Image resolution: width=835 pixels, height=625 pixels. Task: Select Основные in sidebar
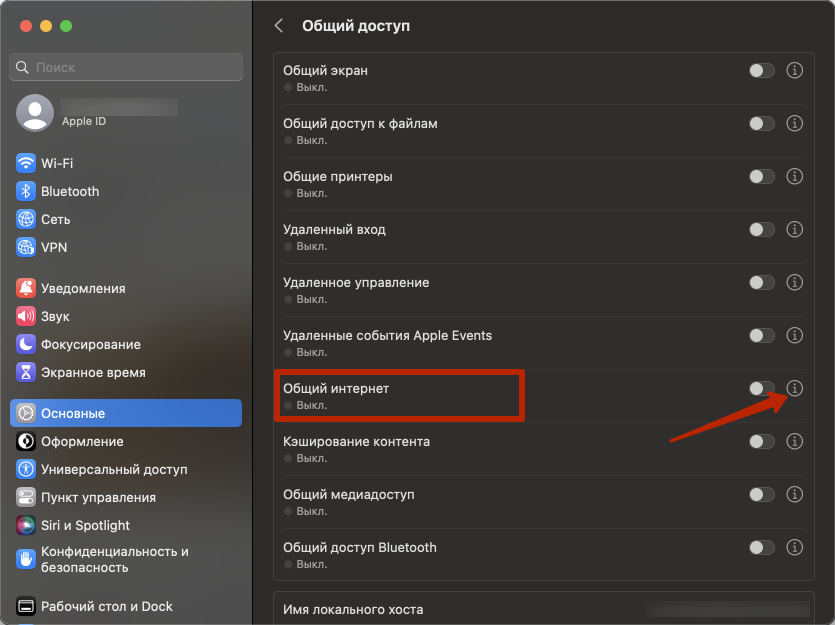pyautogui.click(x=126, y=413)
